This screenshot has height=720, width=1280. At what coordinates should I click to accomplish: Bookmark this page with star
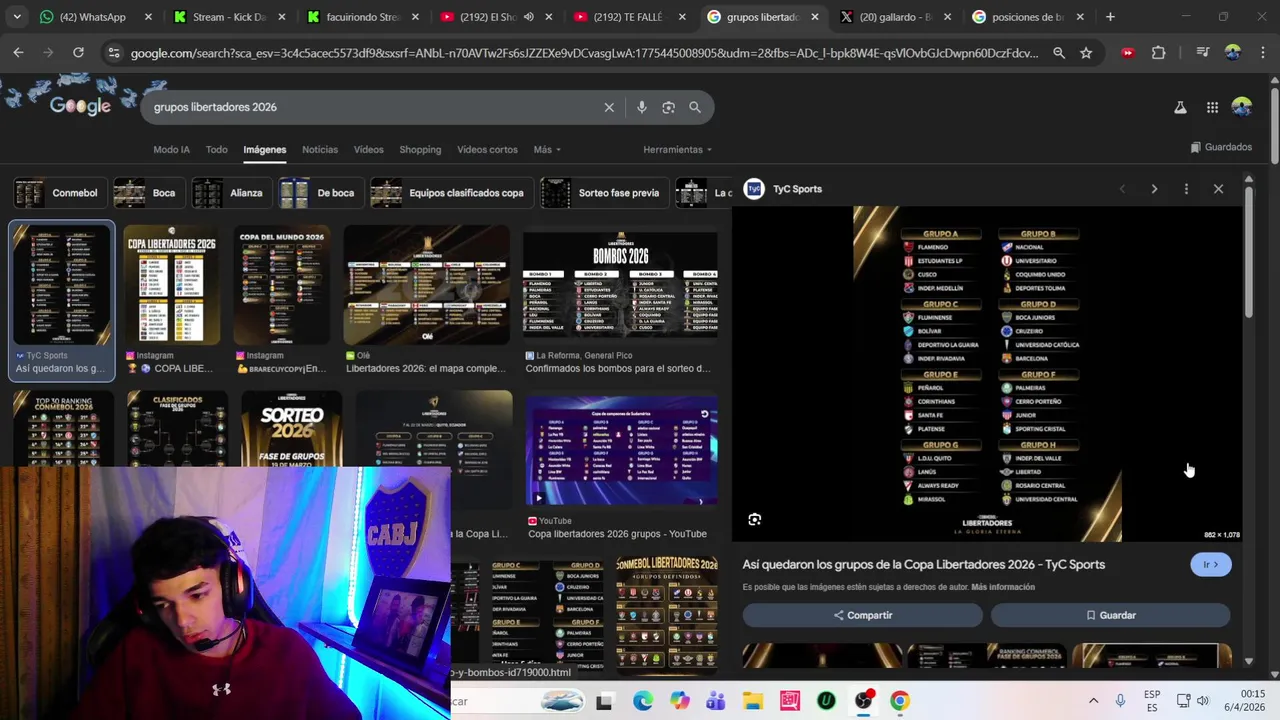point(1086,53)
